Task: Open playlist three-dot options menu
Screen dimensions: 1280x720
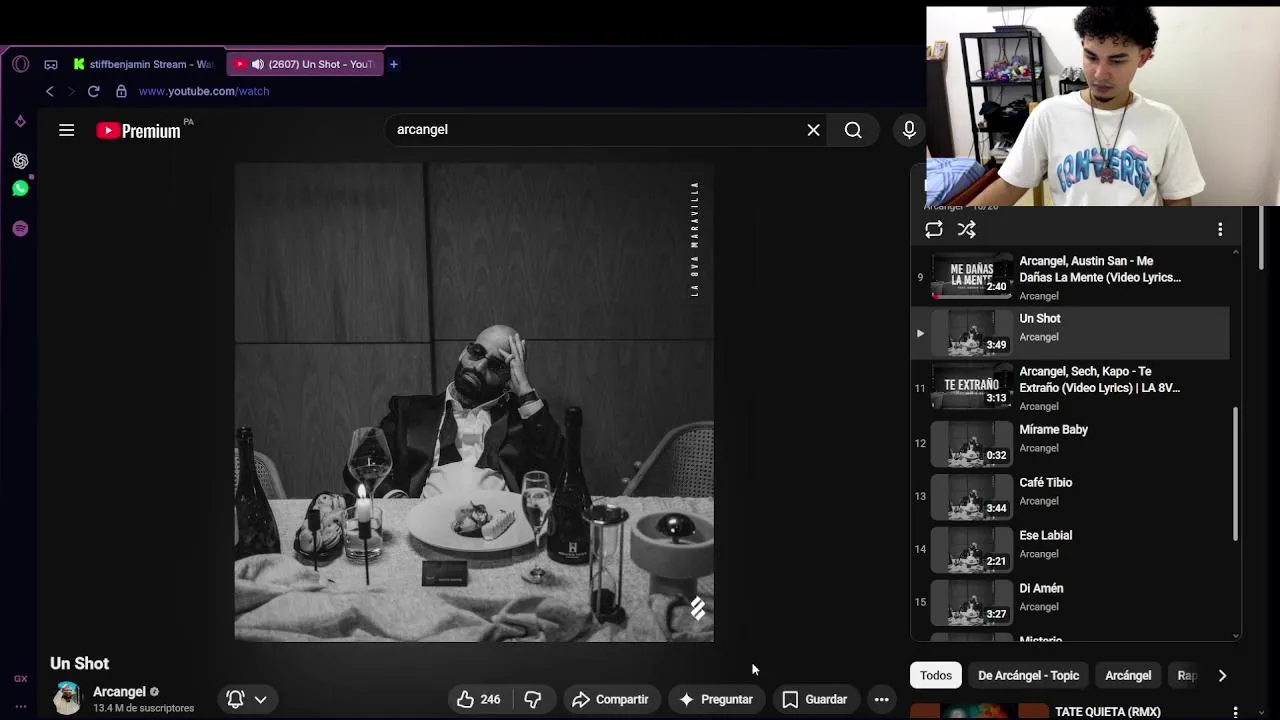Action: click(x=1220, y=230)
